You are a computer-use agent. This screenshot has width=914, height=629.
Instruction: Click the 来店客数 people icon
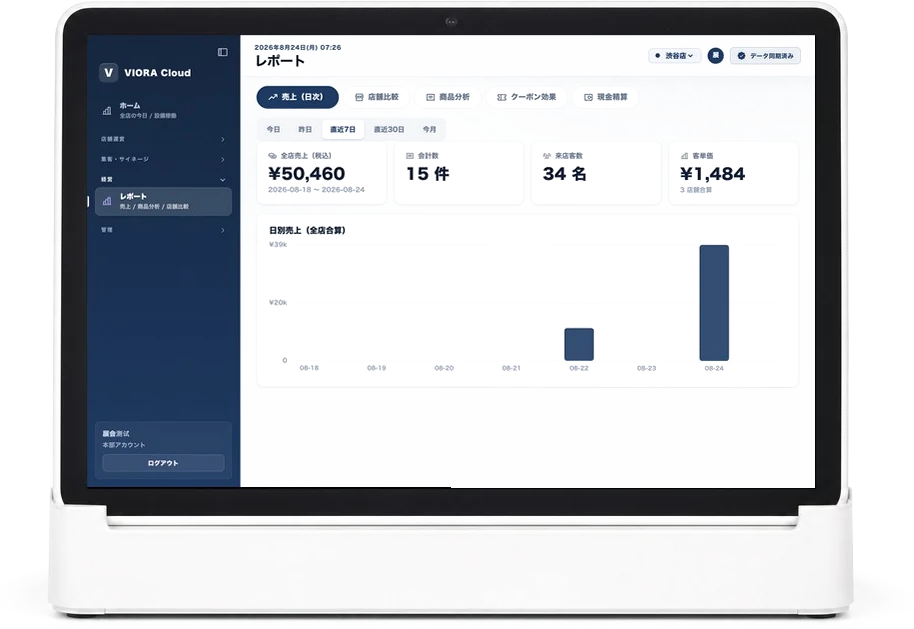[x=547, y=156]
